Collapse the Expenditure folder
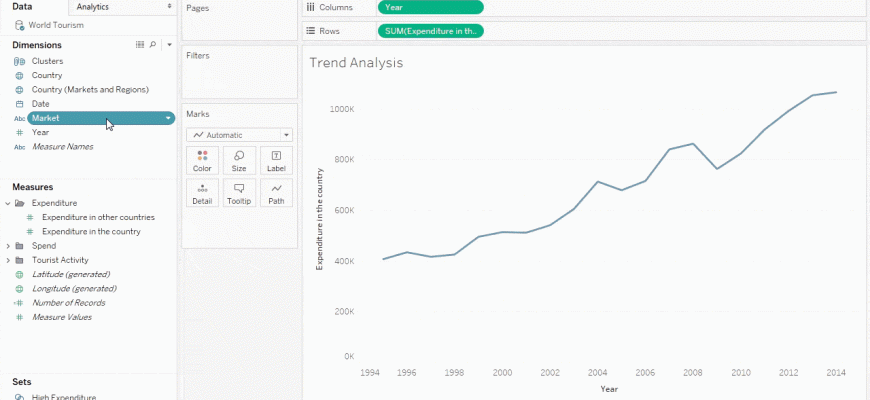870x400 pixels. pos(8,203)
